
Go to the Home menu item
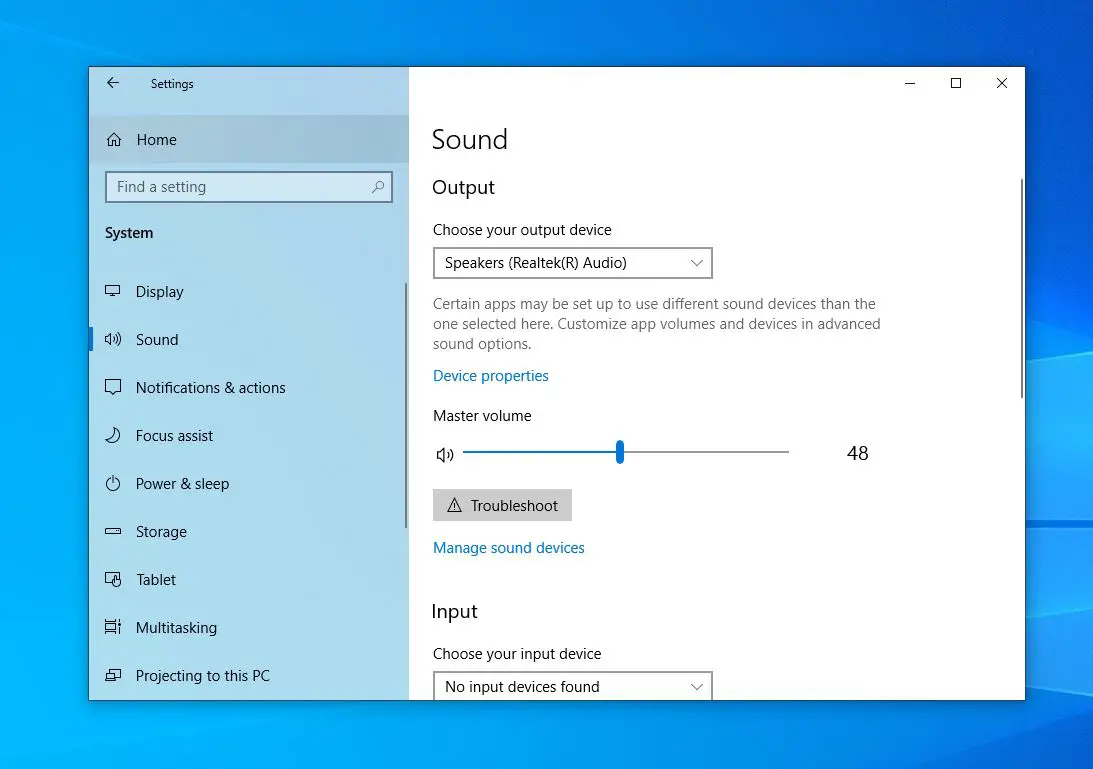[155, 139]
